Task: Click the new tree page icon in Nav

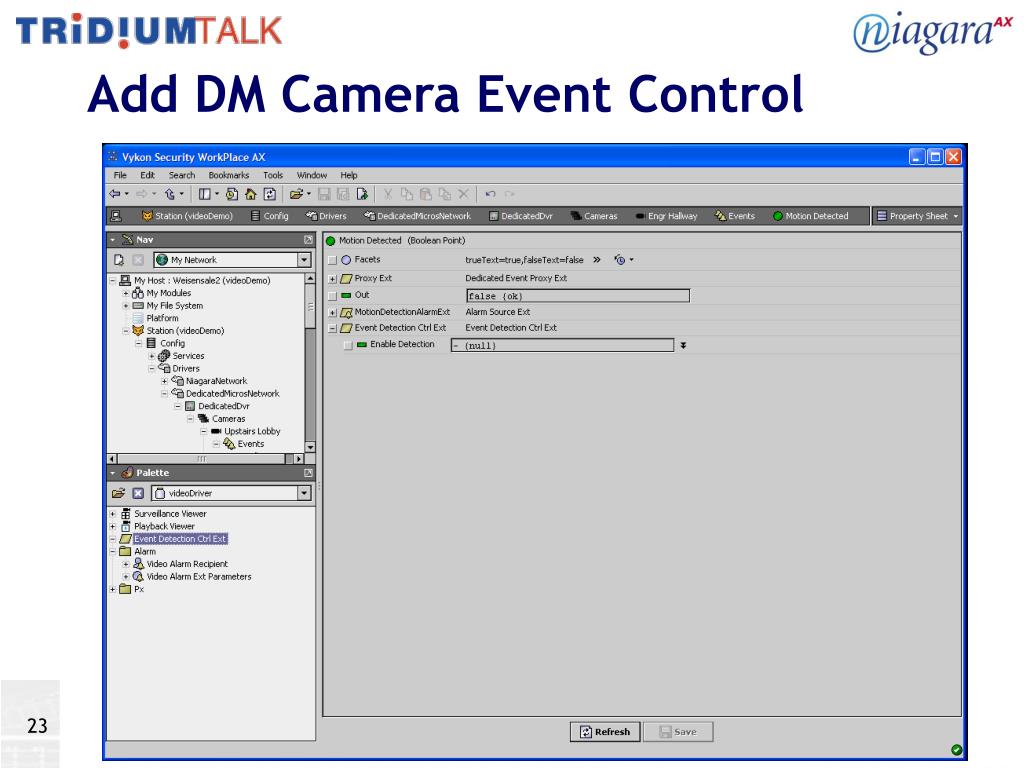Action: [x=119, y=260]
